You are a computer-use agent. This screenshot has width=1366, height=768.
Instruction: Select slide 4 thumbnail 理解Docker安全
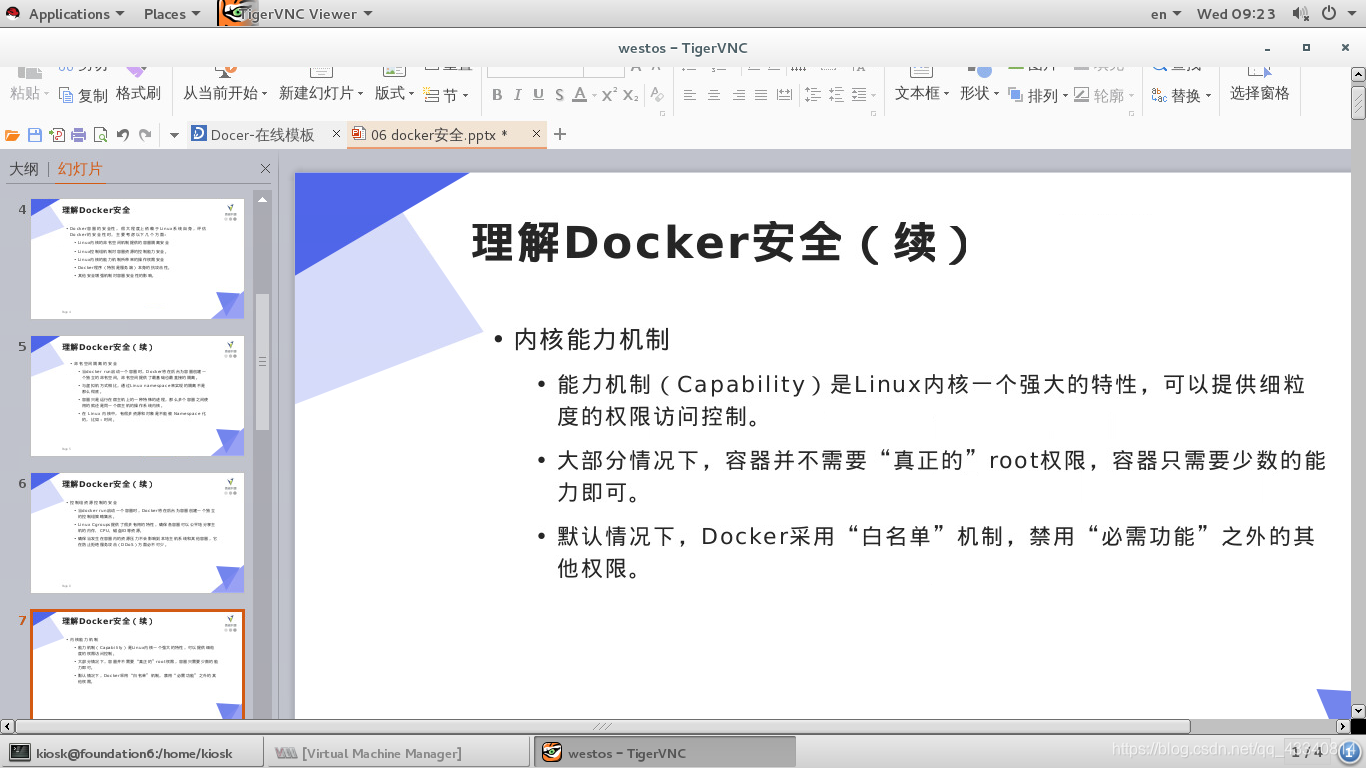point(138,259)
